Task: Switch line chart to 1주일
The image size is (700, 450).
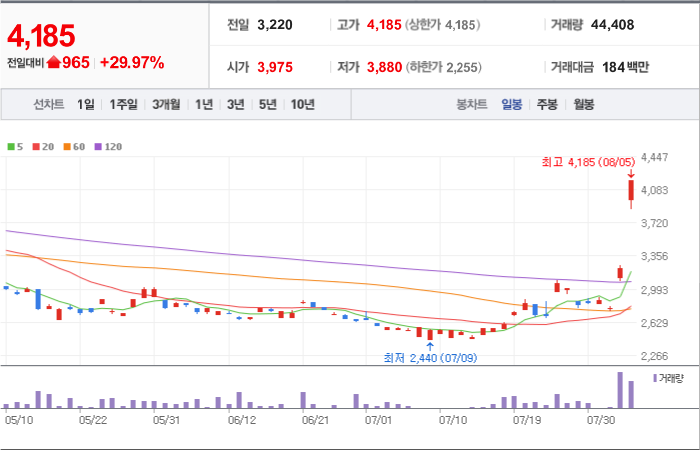Action: (x=124, y=104)
